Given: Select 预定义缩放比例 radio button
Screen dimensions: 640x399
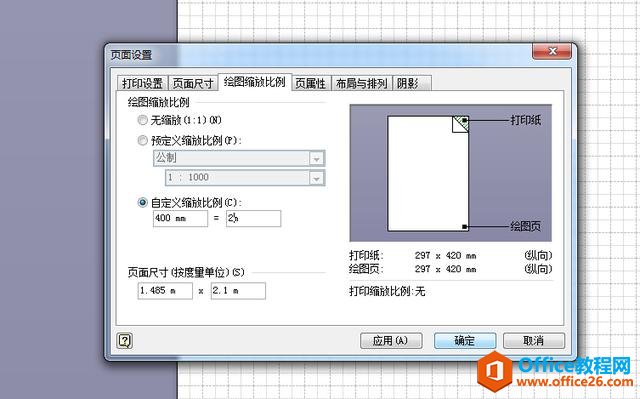Looking at the screenshot, I should (x=142, y=141).
